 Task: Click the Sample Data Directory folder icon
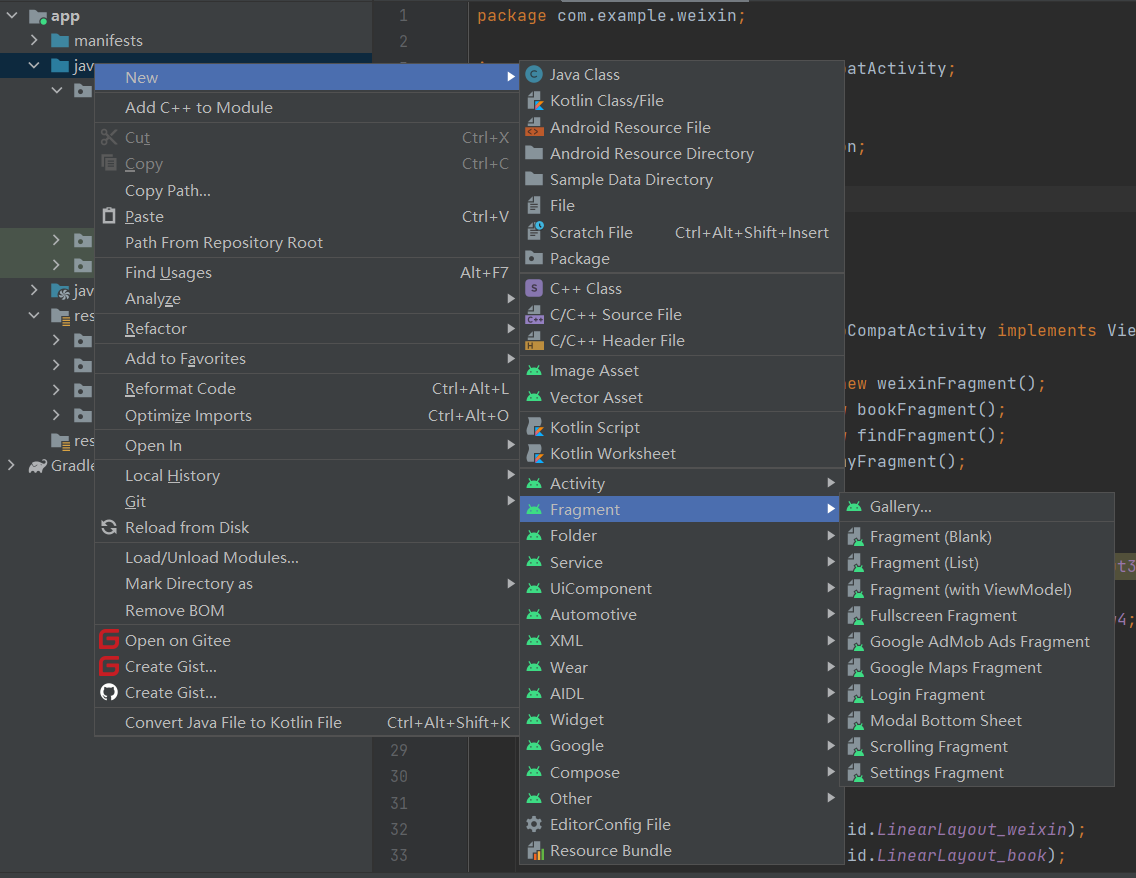(x=534, y=179)
